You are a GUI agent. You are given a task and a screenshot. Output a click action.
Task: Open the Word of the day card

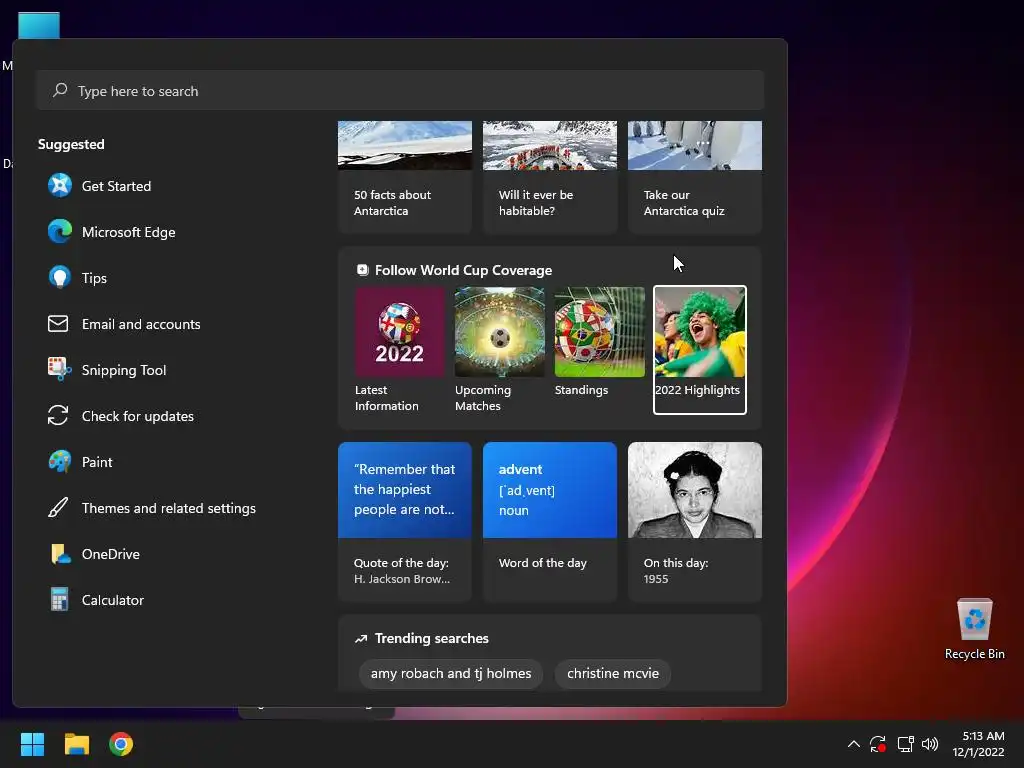(x=550, y=521)
